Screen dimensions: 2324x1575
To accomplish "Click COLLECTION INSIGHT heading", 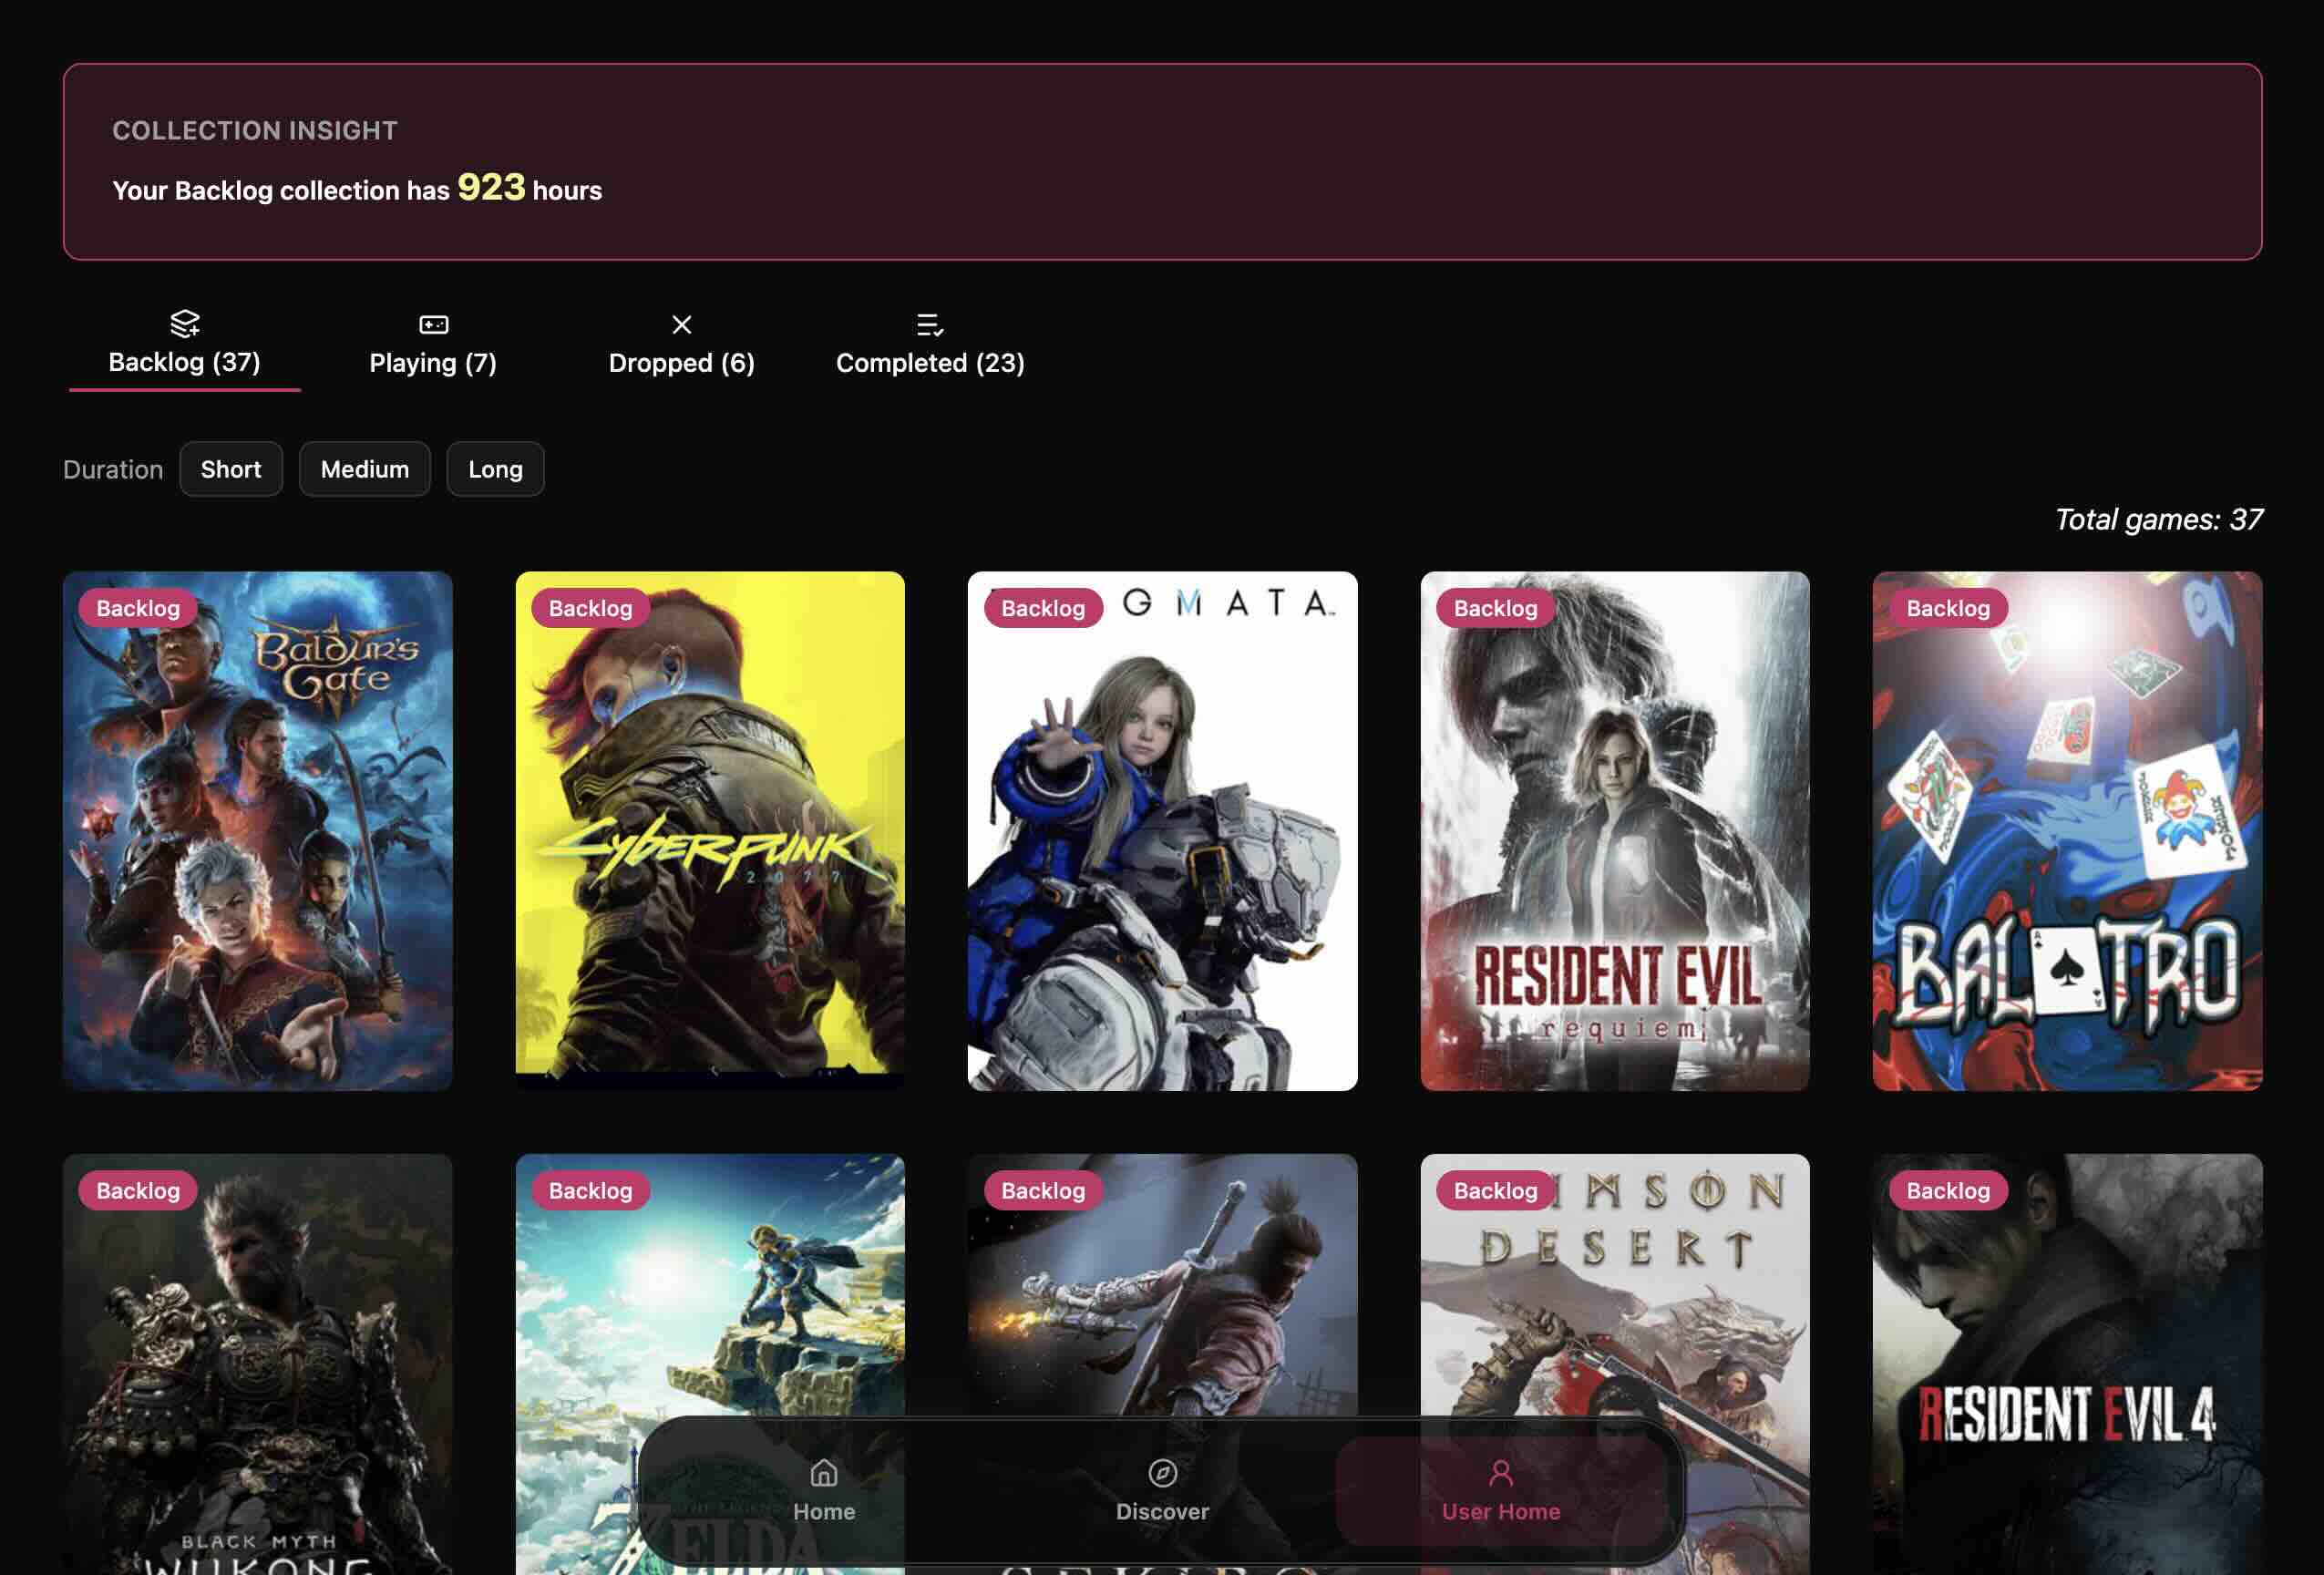I will click(x=255, y=130).
